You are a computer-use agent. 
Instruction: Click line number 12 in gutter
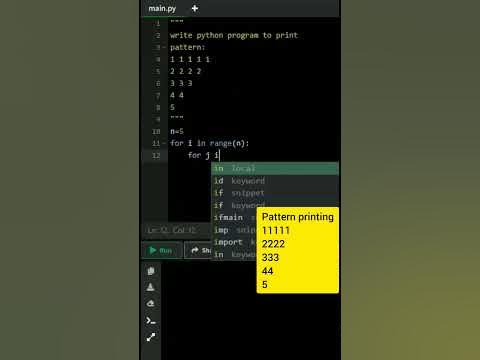point(156,155)
